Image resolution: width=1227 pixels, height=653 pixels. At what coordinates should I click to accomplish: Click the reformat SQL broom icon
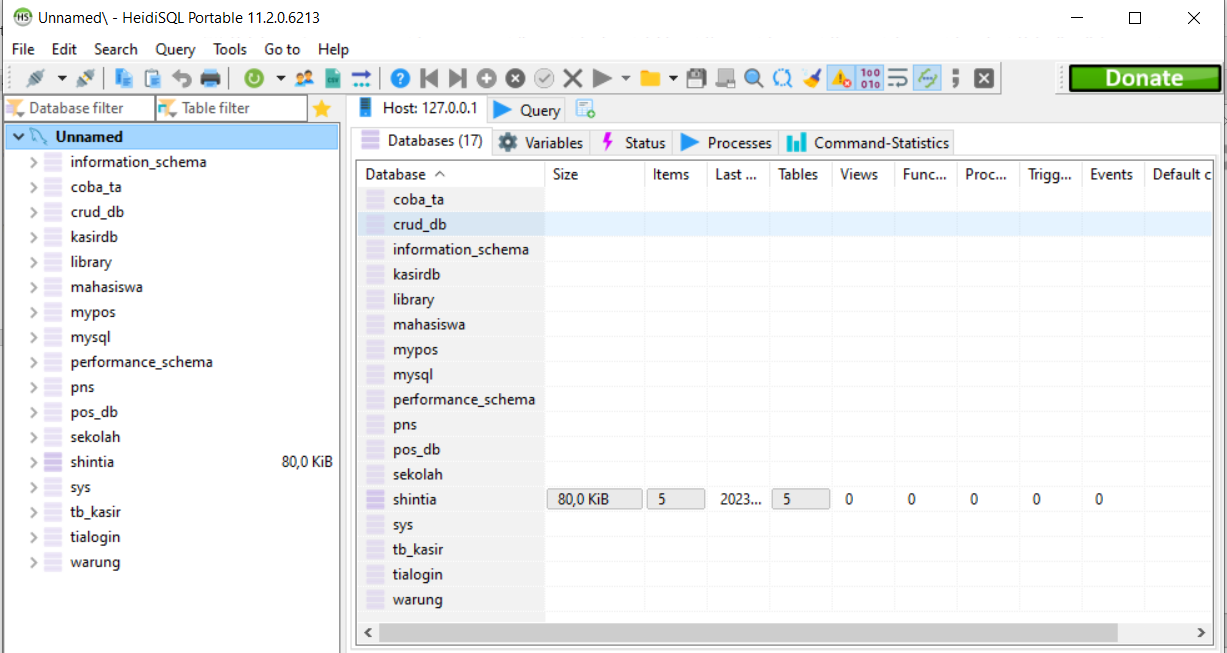pyautogui.click(x=812, y=78)
